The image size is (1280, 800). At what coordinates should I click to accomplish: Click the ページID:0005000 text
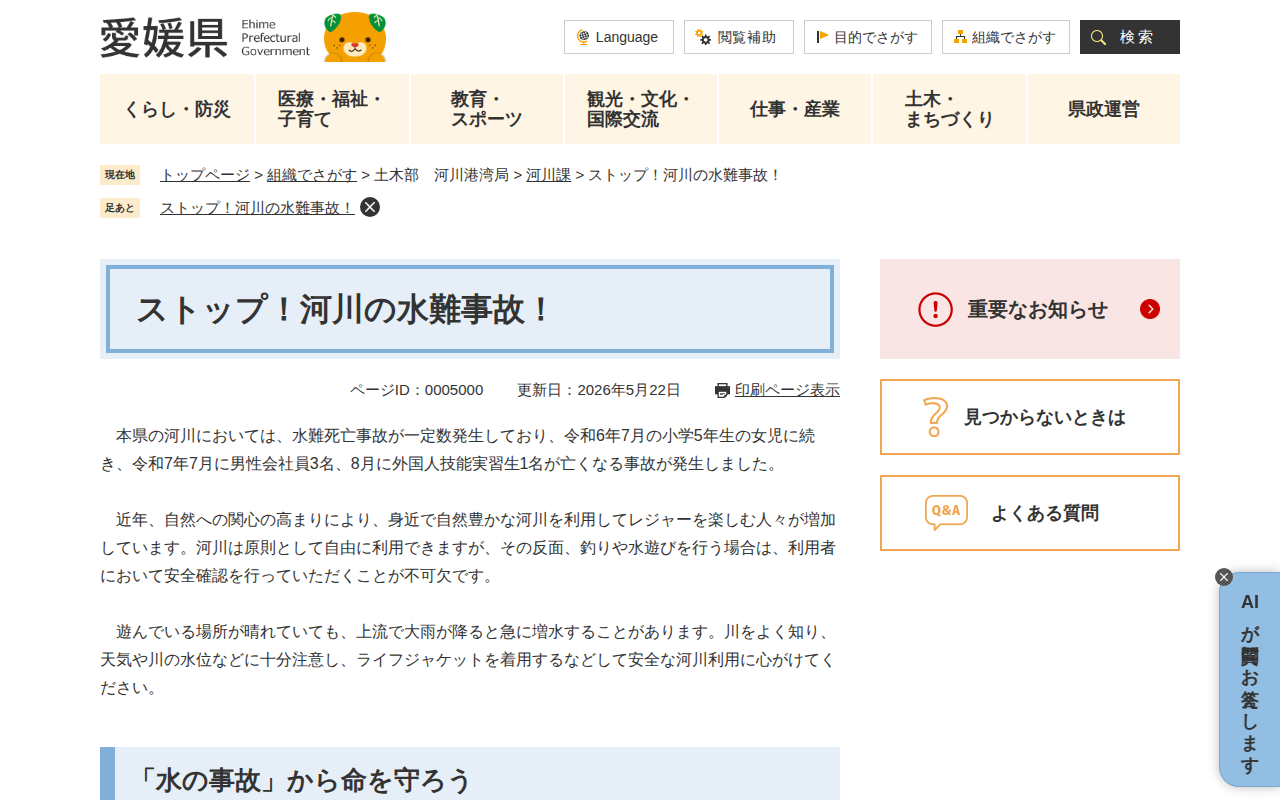click(416, 390)
